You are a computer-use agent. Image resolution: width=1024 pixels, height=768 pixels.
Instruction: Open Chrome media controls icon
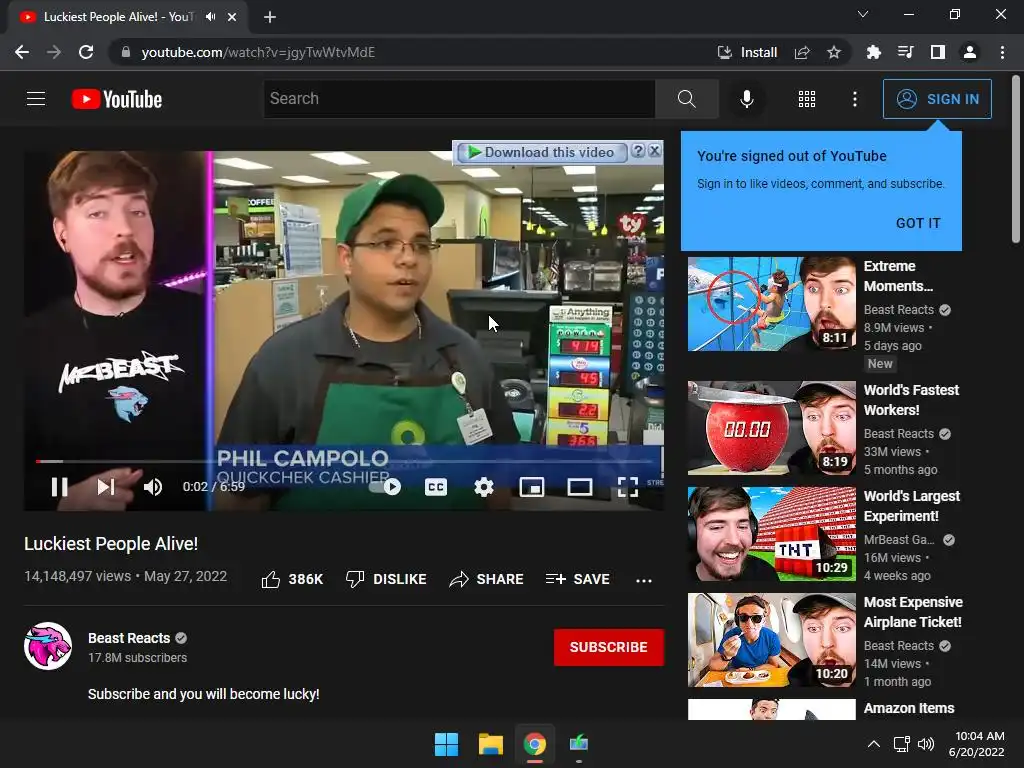(905, 52)
